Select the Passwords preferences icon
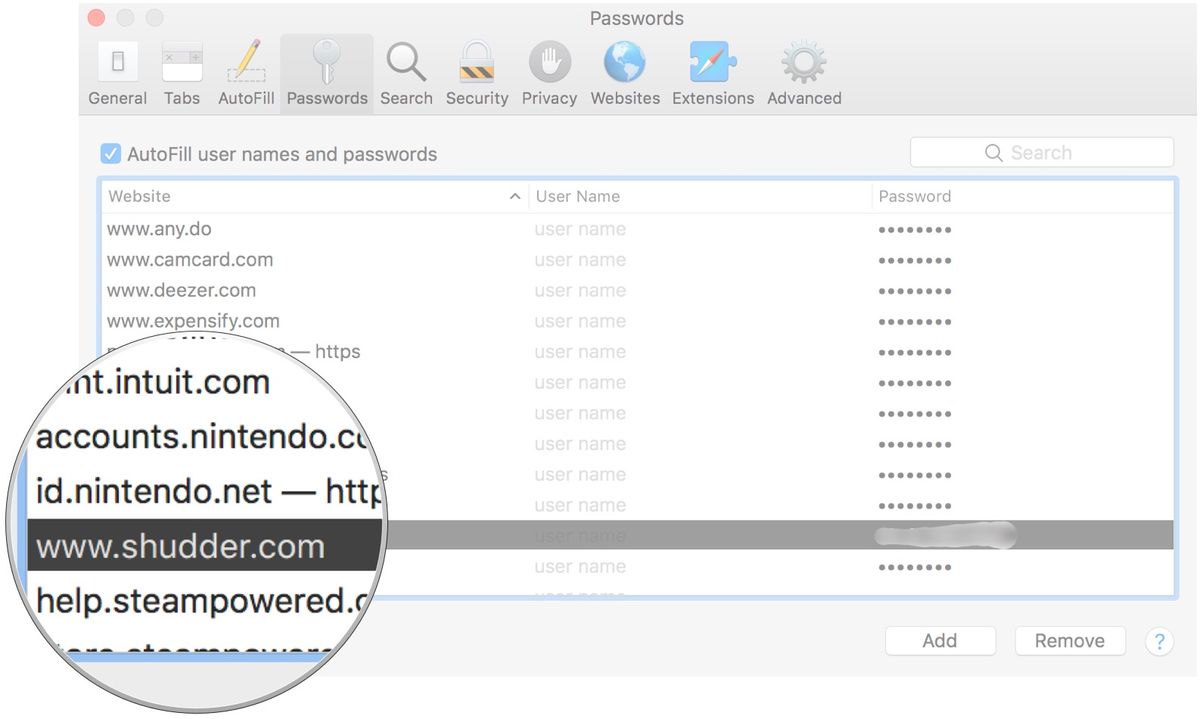The height and width of the screenshot is (719, 1200). [x=326, y=71]
